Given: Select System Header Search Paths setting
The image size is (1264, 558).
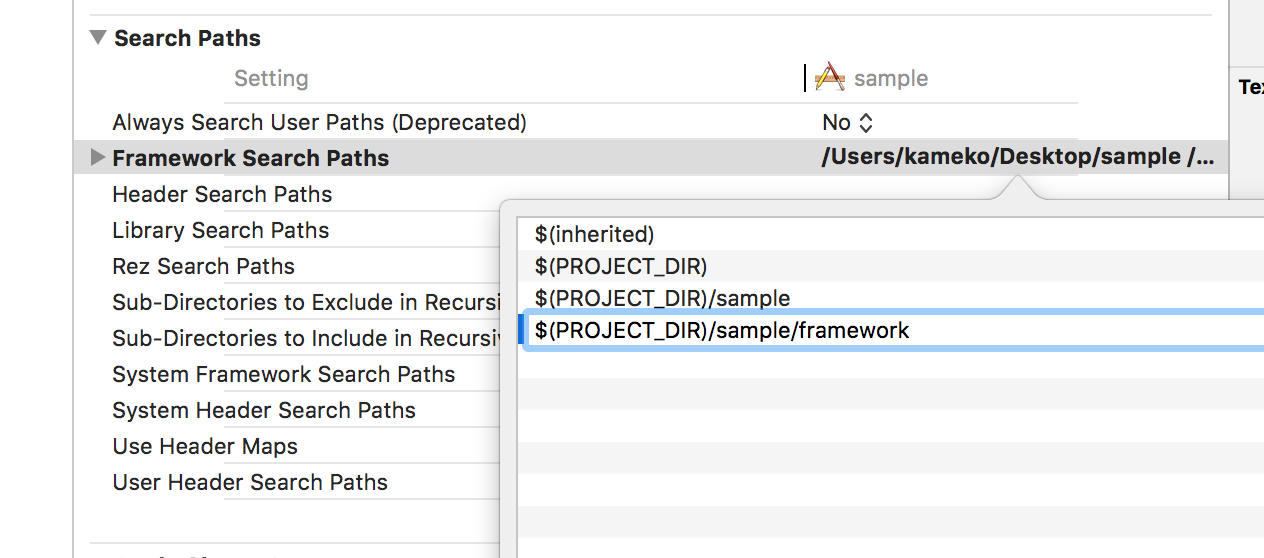Looking at the screenshot, I should (x=263, y=411).
